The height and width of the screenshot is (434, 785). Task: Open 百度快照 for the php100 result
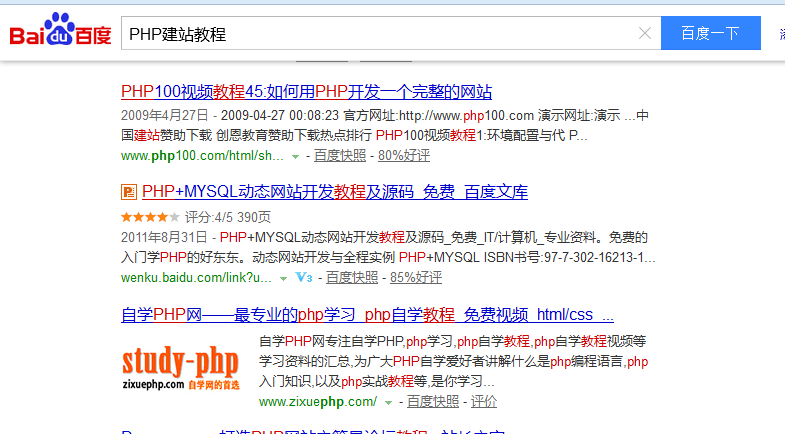(340, 156)
